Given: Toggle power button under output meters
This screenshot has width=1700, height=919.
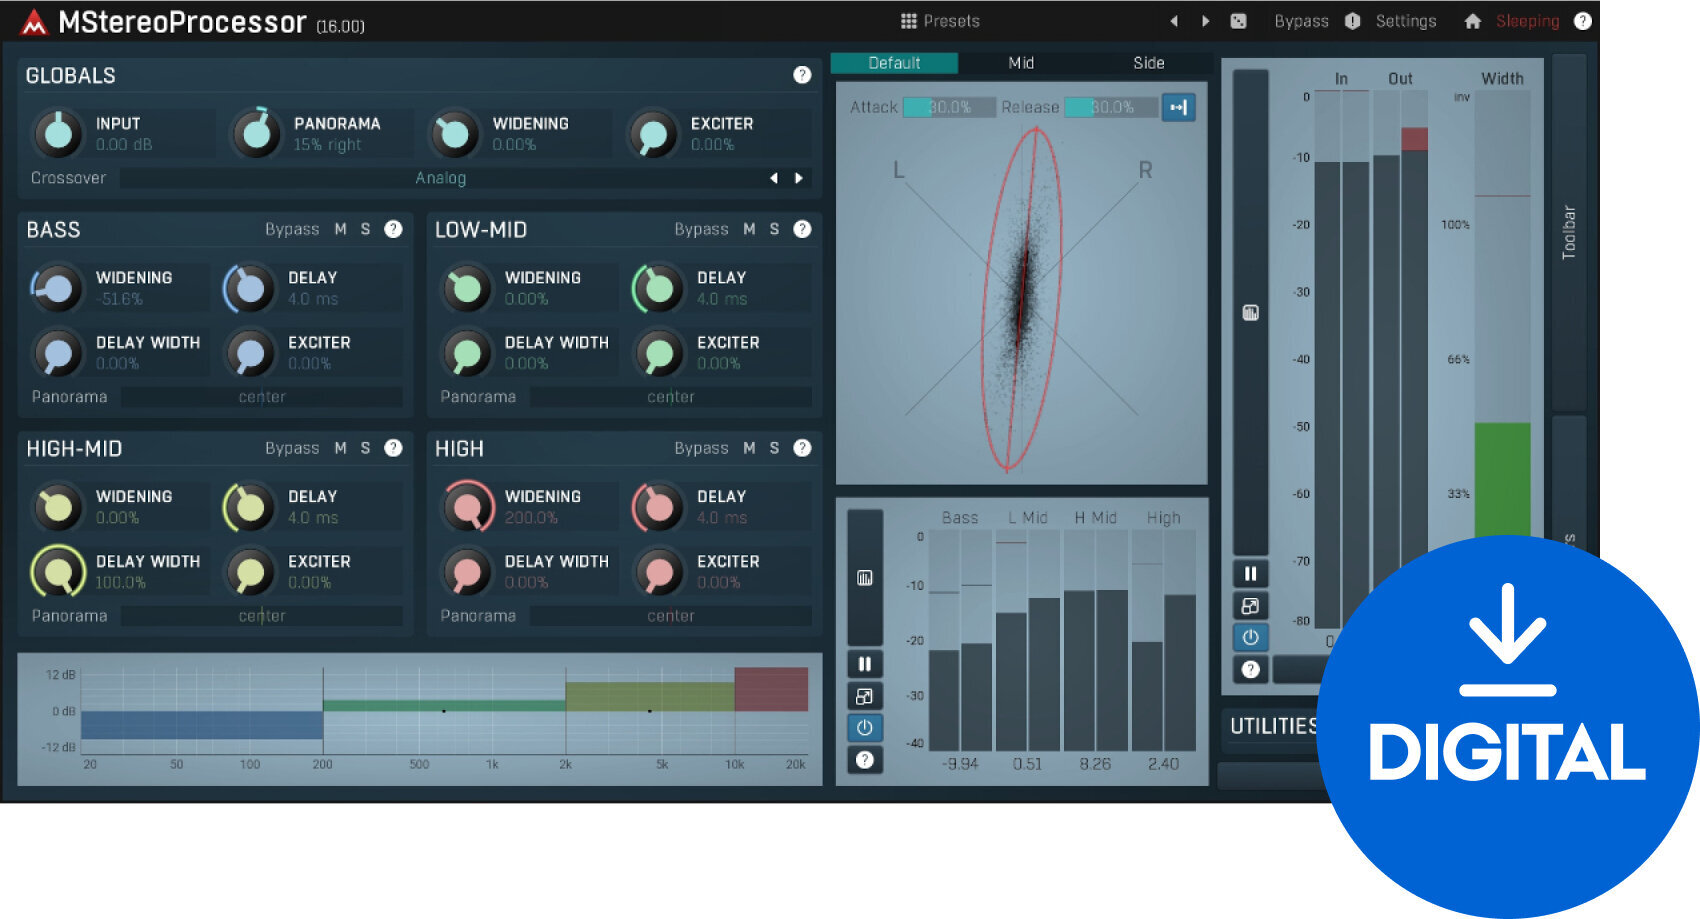Looking at the screenshot, I should (x=1250, y=637).
